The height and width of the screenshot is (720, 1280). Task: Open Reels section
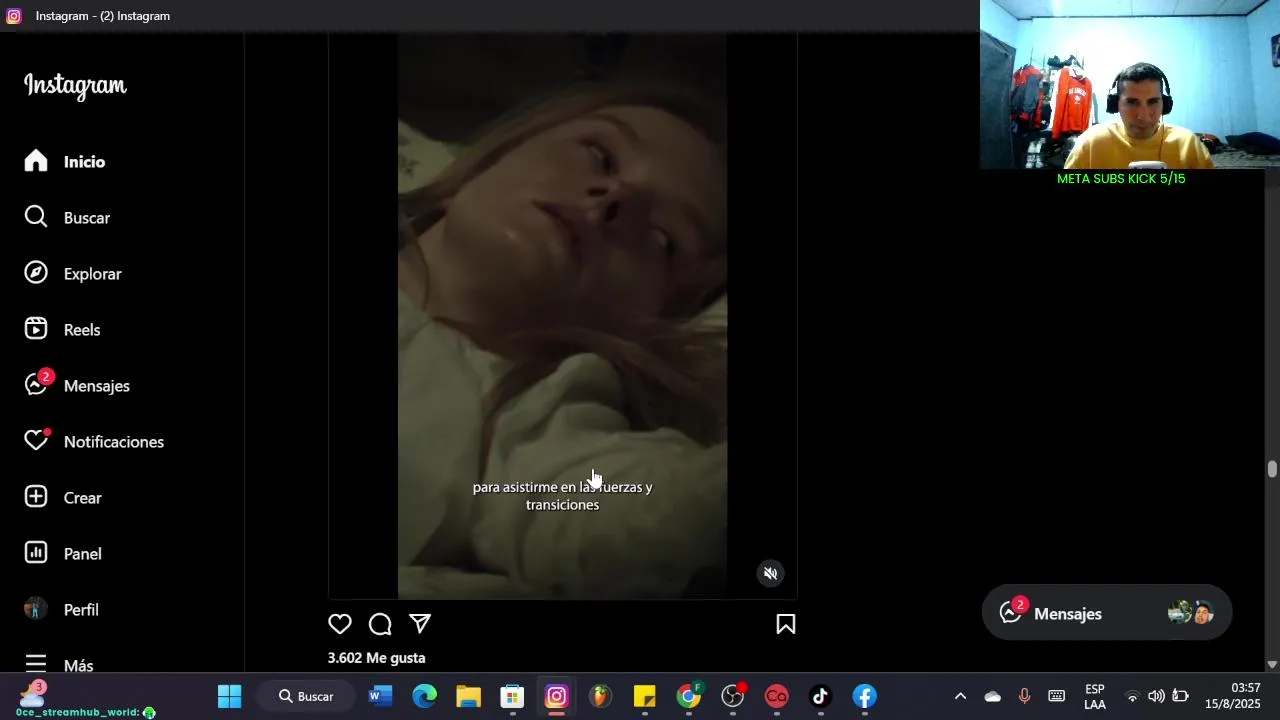(62, 330)
